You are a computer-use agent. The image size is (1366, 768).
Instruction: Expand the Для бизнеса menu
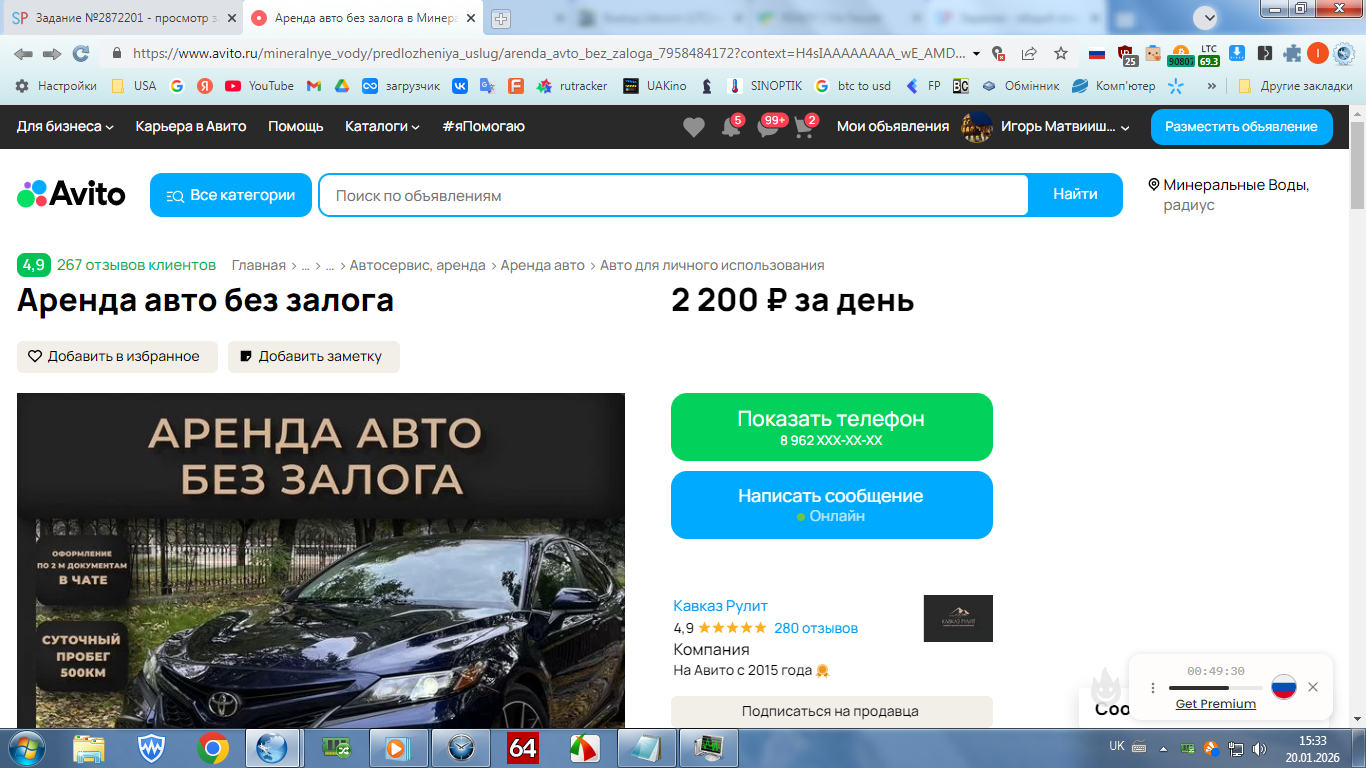tap(65, 126)
